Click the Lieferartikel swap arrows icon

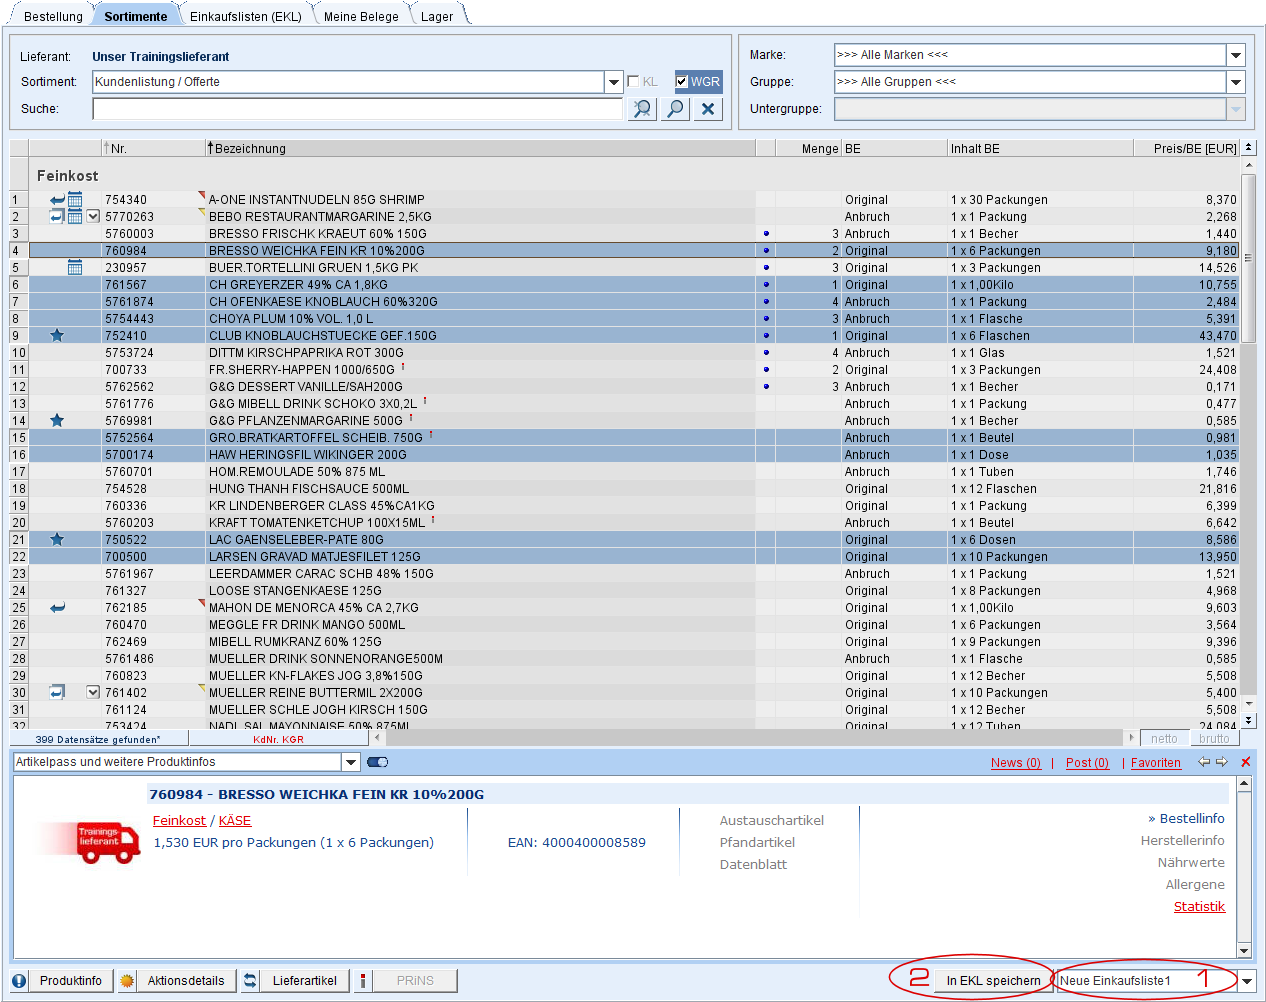click(x=250, y=981)
